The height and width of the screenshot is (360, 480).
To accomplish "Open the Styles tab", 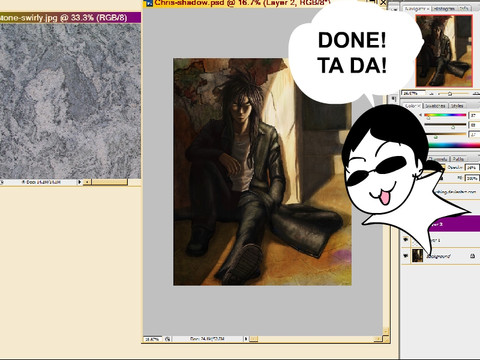I will (457, 106).
